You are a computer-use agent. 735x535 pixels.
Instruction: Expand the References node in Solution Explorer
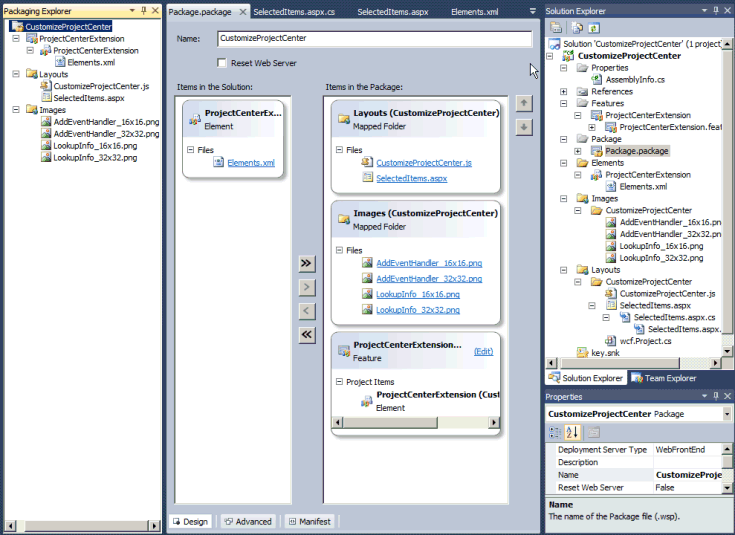[563, 91]
